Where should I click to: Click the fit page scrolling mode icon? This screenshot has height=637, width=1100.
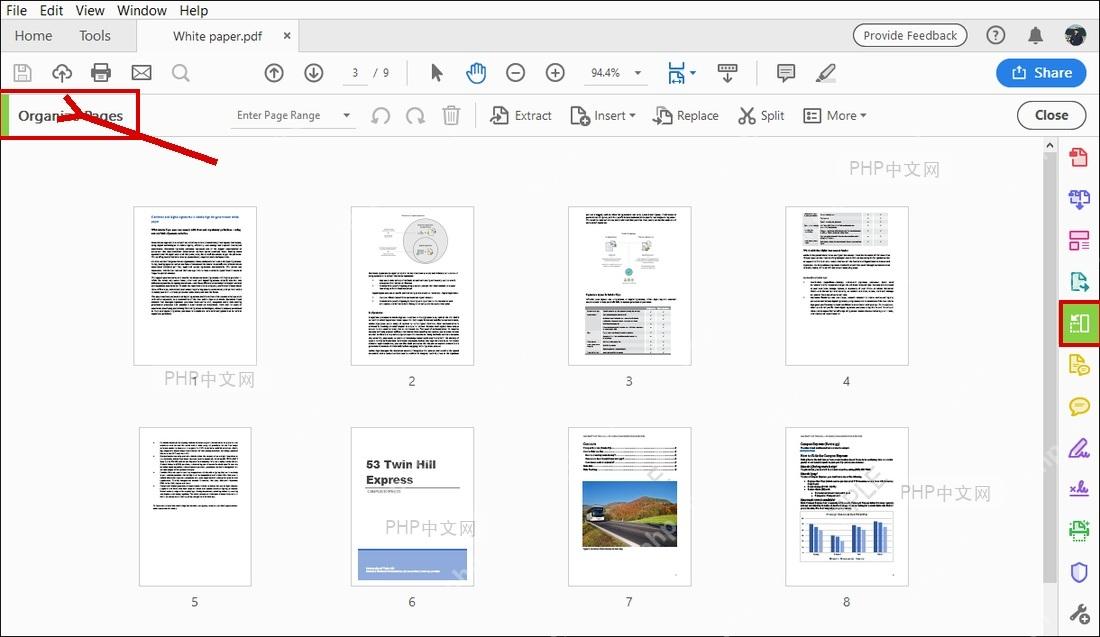pyautogui.click(x=676, y=73)
